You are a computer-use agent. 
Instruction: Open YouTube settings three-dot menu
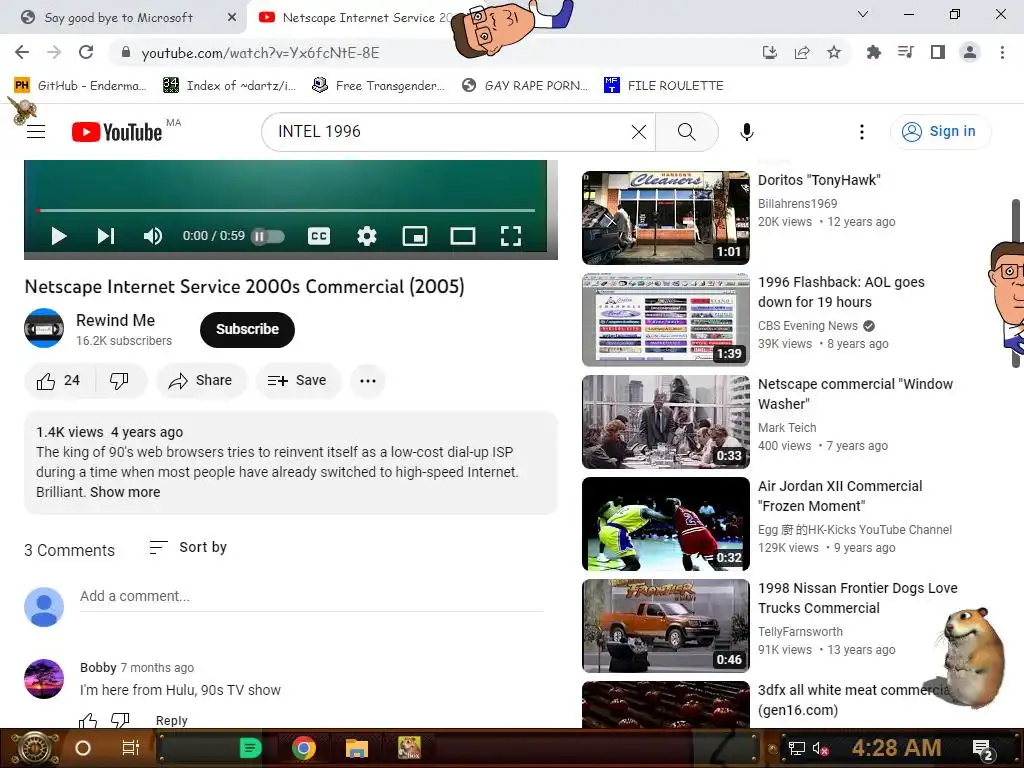coord(862,132)
